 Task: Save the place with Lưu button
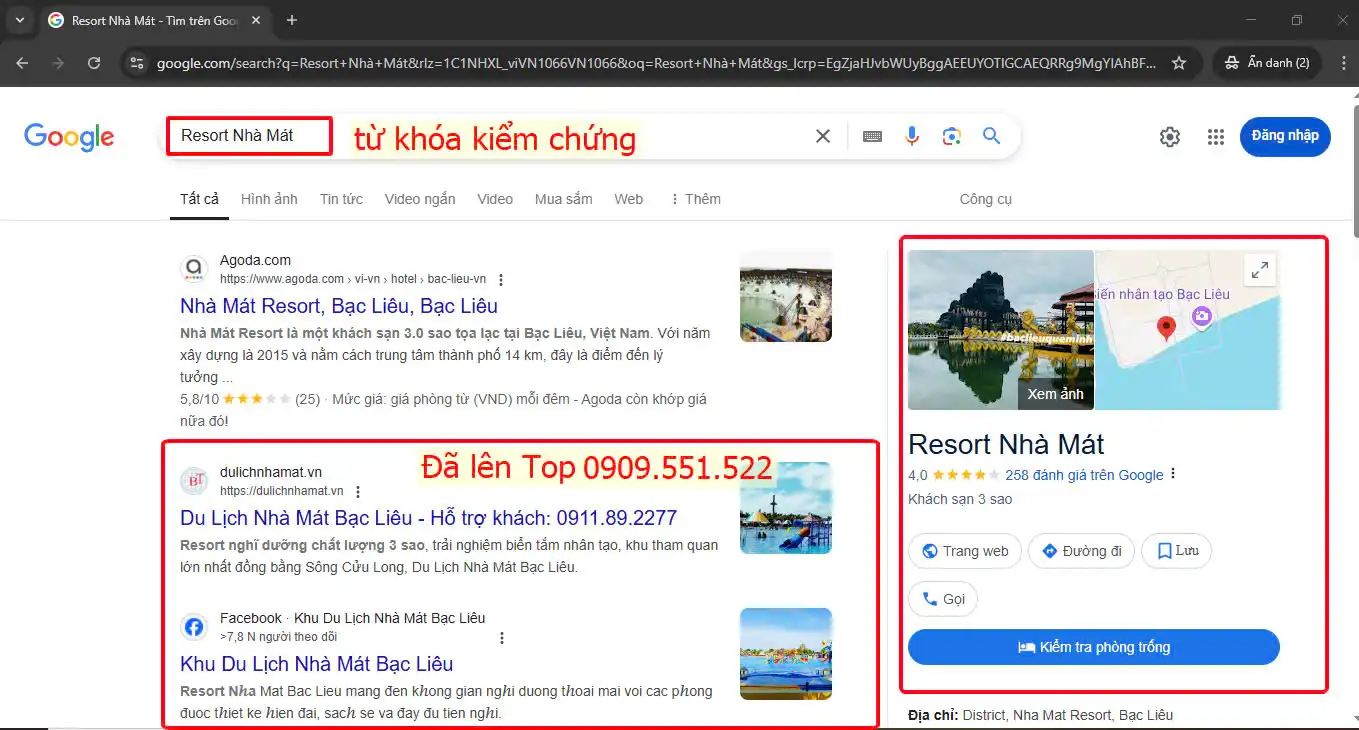1176,551
